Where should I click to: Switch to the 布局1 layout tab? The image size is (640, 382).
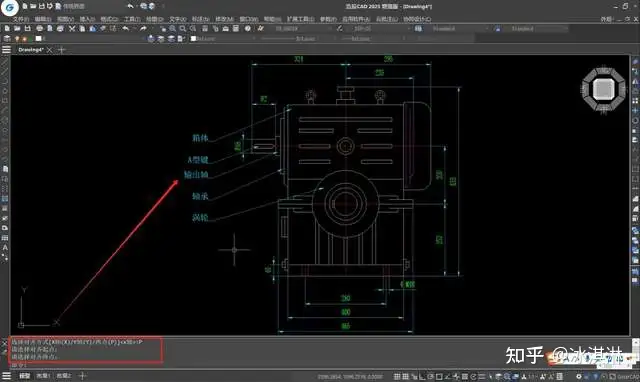43,376
